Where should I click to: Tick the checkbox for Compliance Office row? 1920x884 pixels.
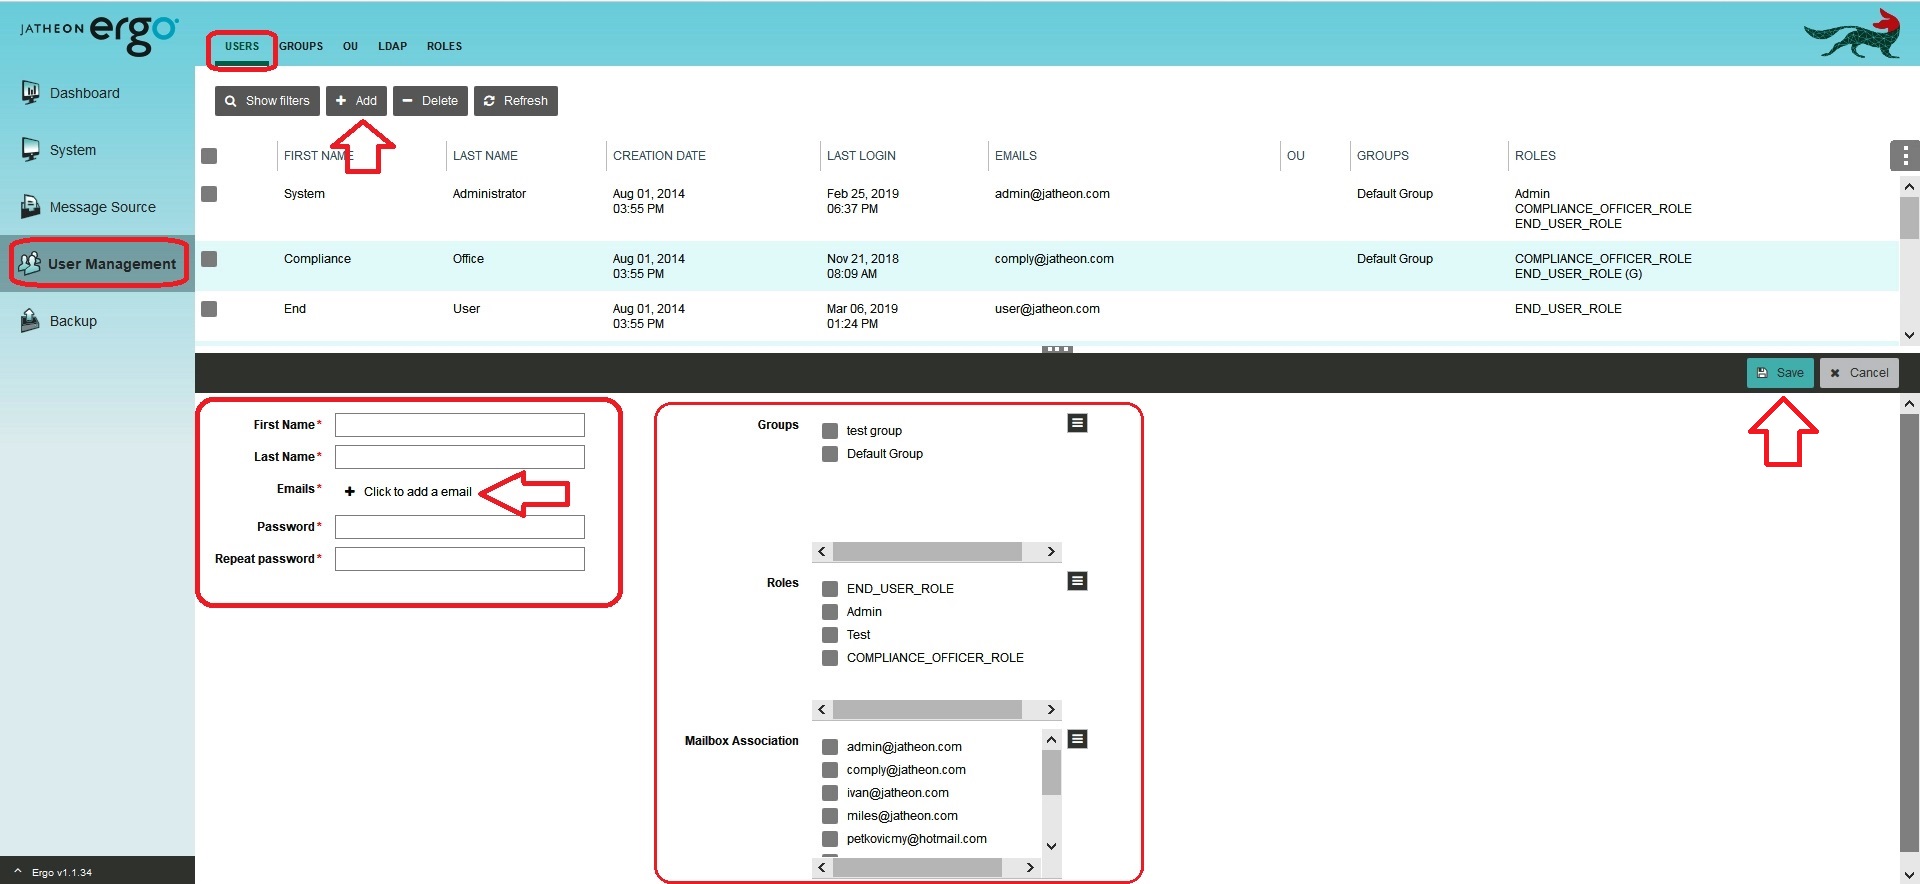209,259
